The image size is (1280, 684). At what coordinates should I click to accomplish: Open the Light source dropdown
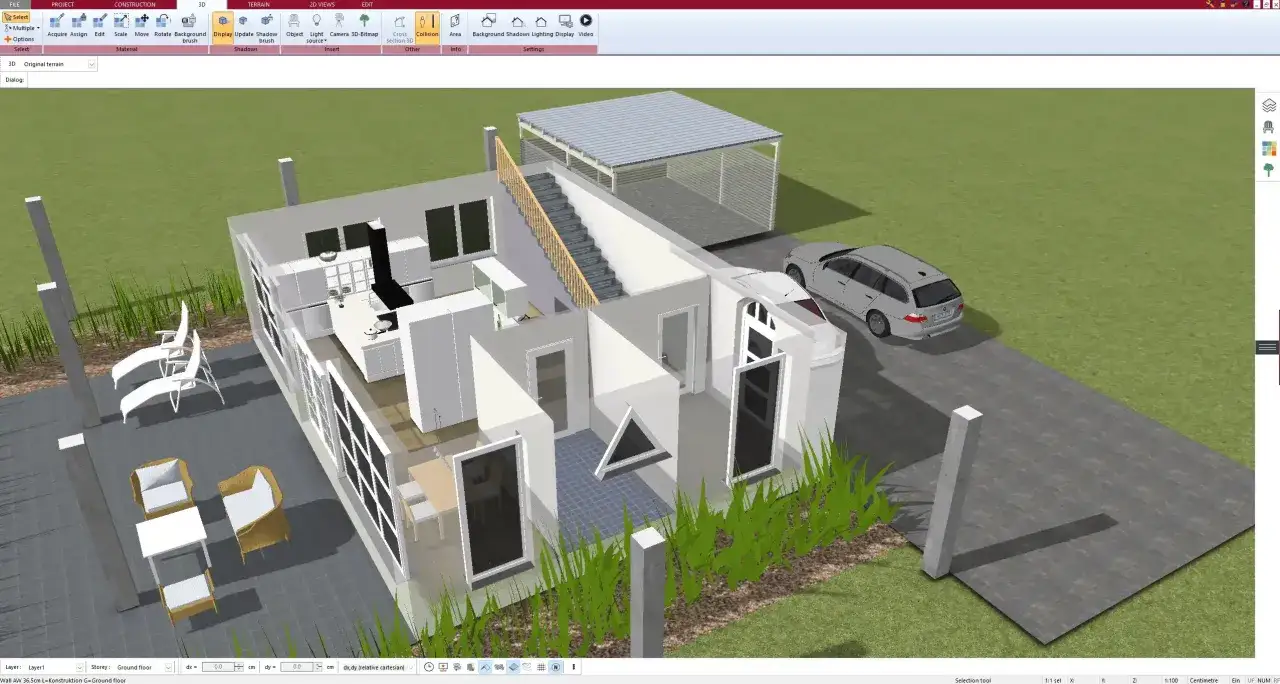[x=315, y=27]
